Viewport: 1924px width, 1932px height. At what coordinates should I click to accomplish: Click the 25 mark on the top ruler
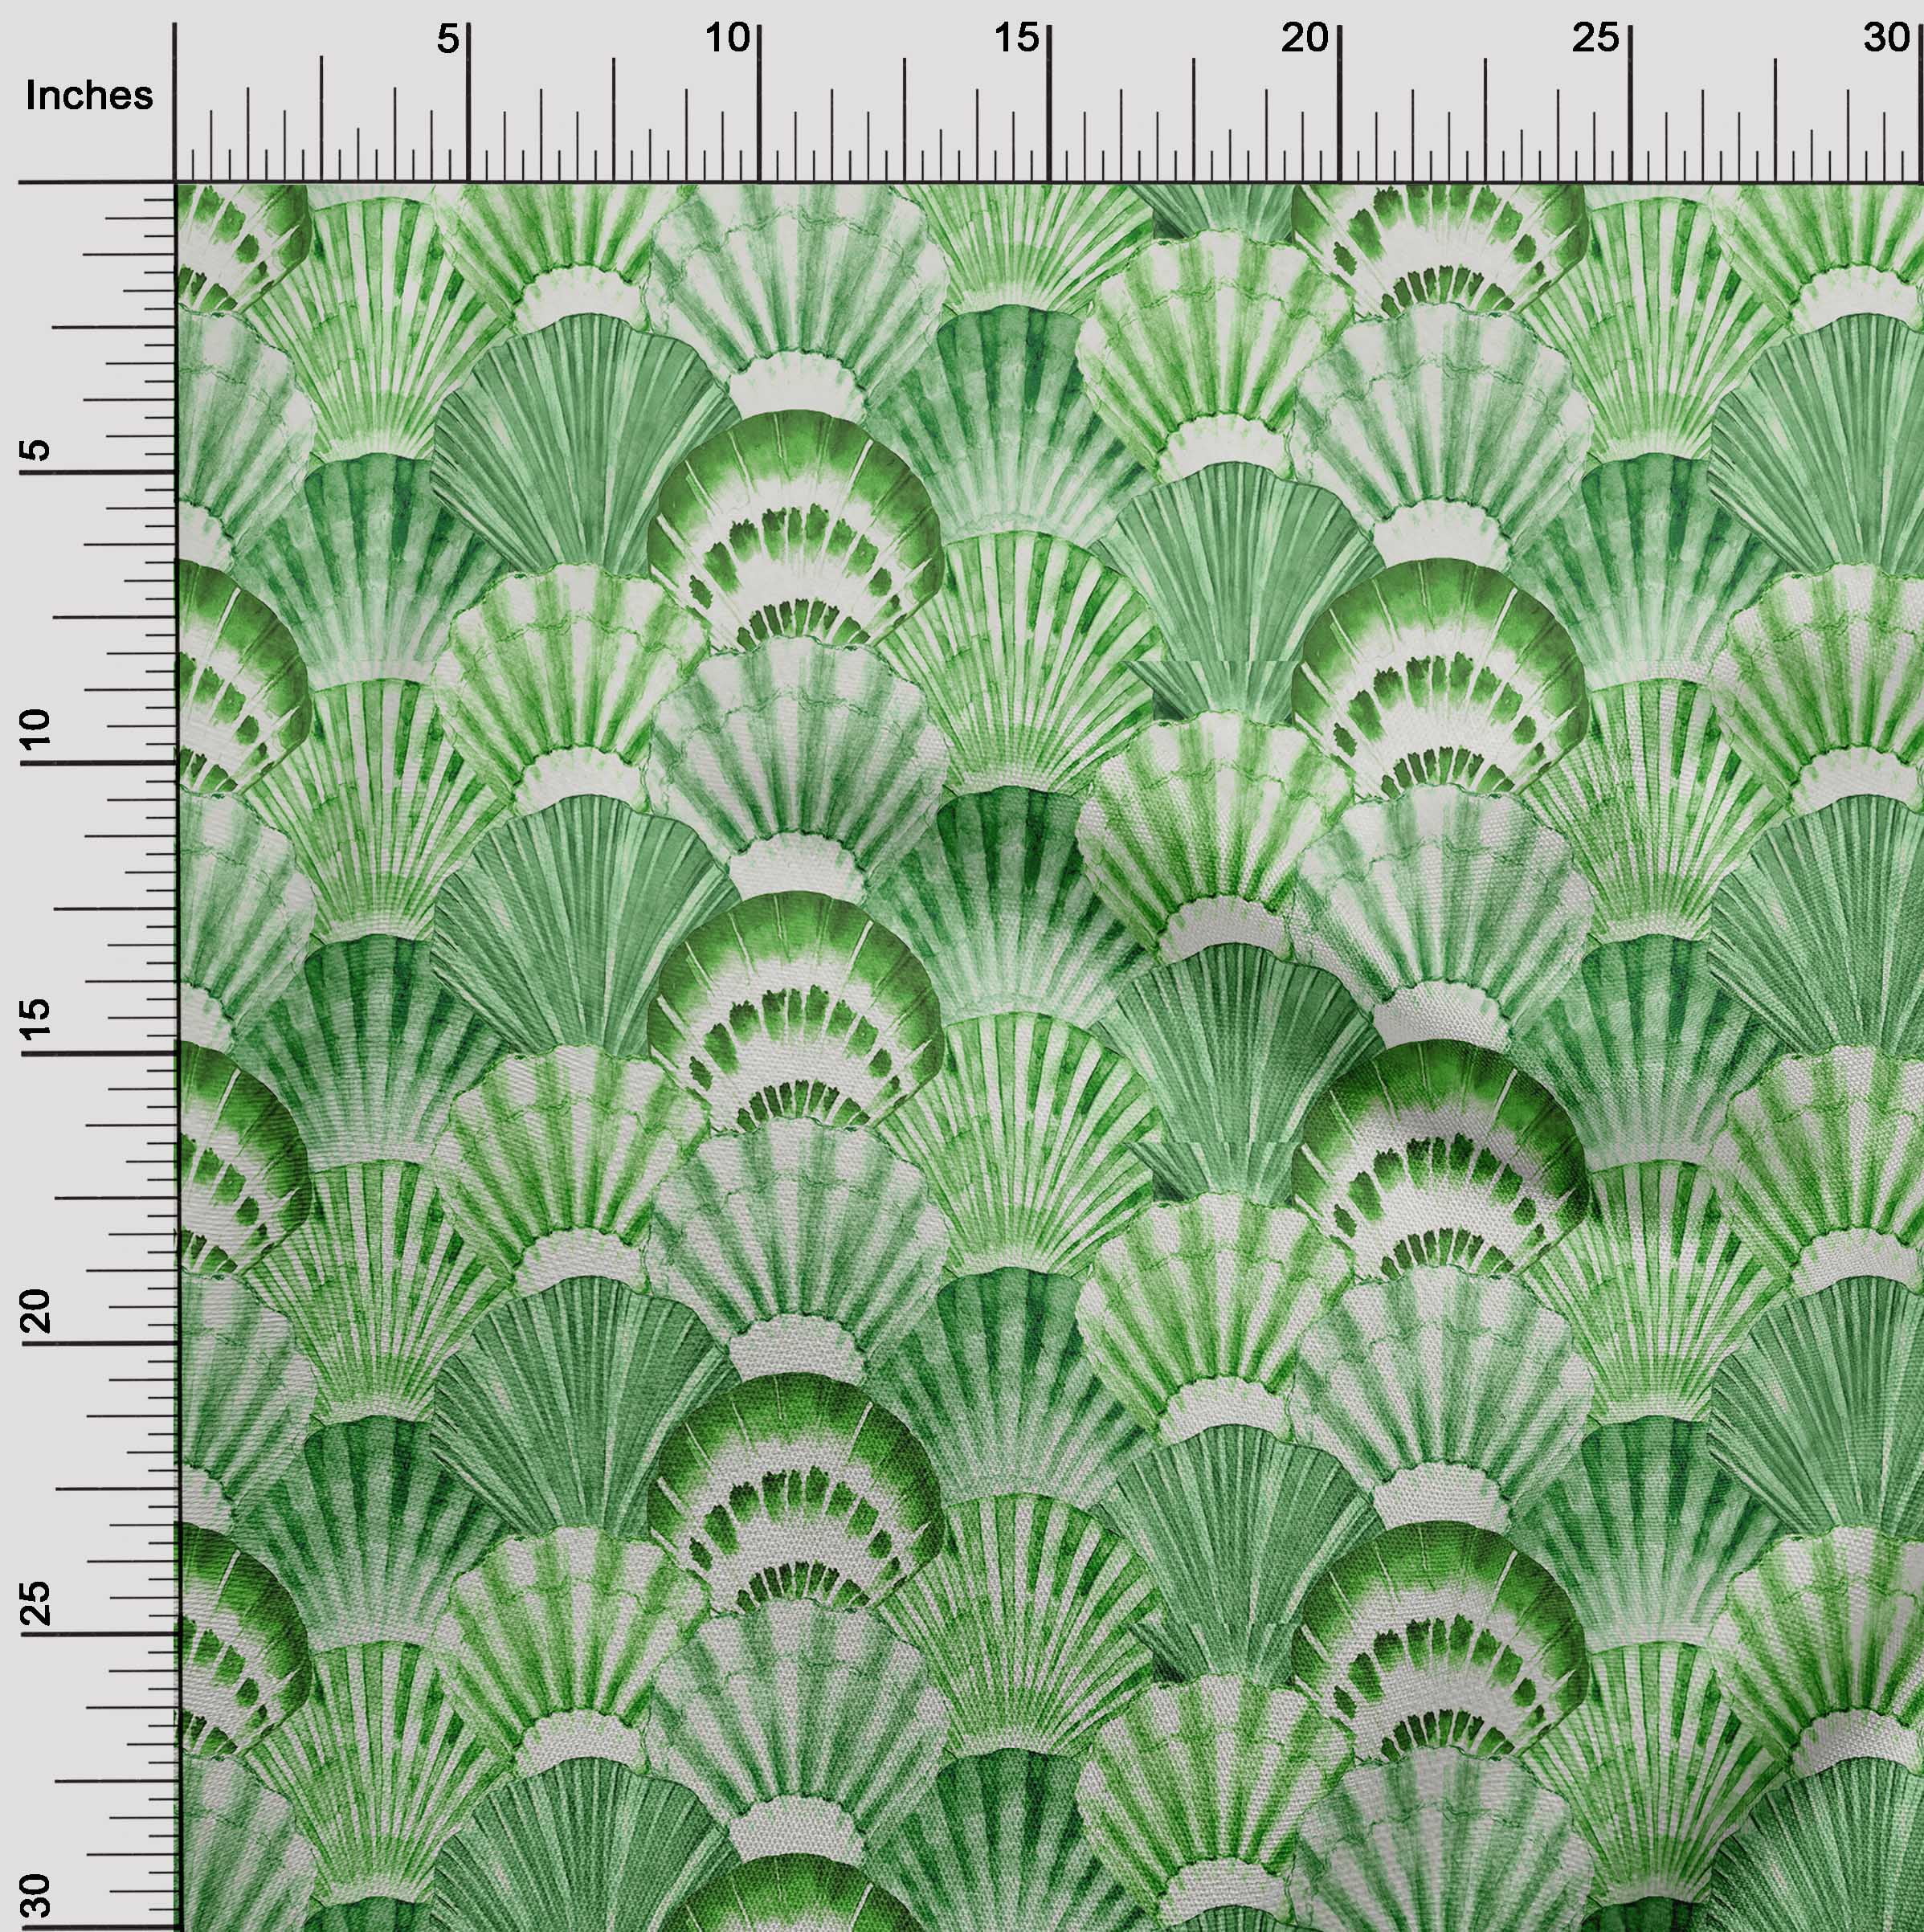1595,39
